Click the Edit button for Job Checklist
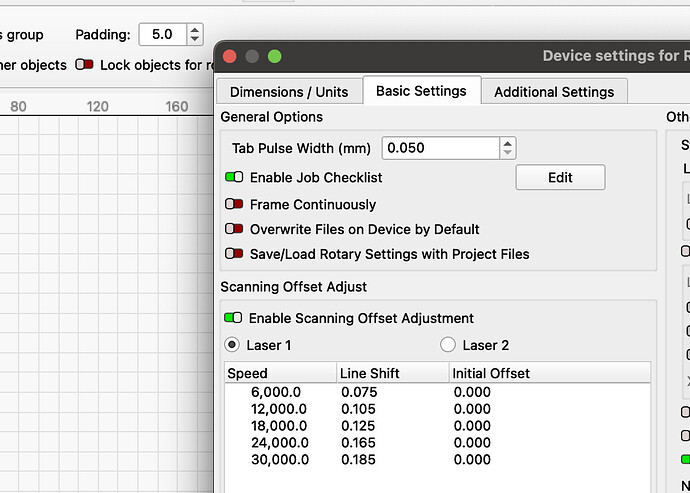Image resolution: width=690 pixels, height=493 pixels. pyautogui.click(x=560, y=177)
